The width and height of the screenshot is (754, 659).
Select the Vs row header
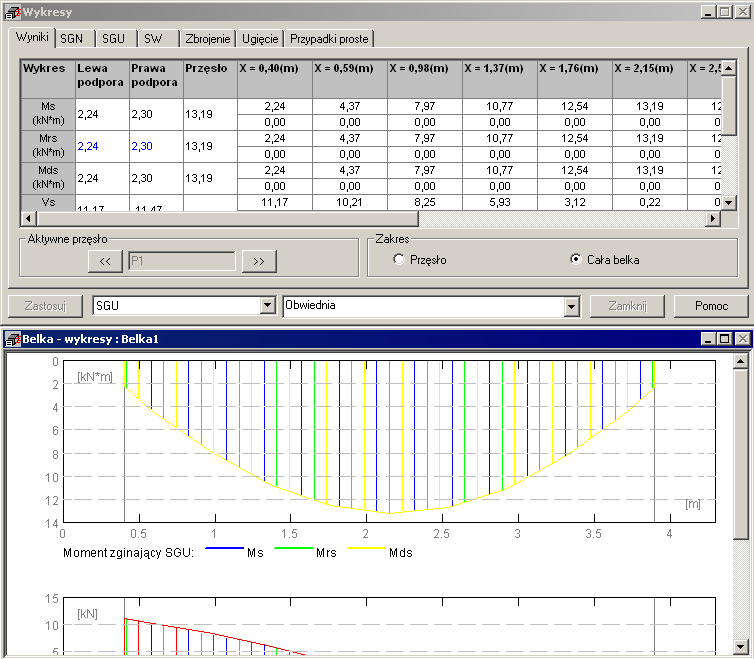48,203
